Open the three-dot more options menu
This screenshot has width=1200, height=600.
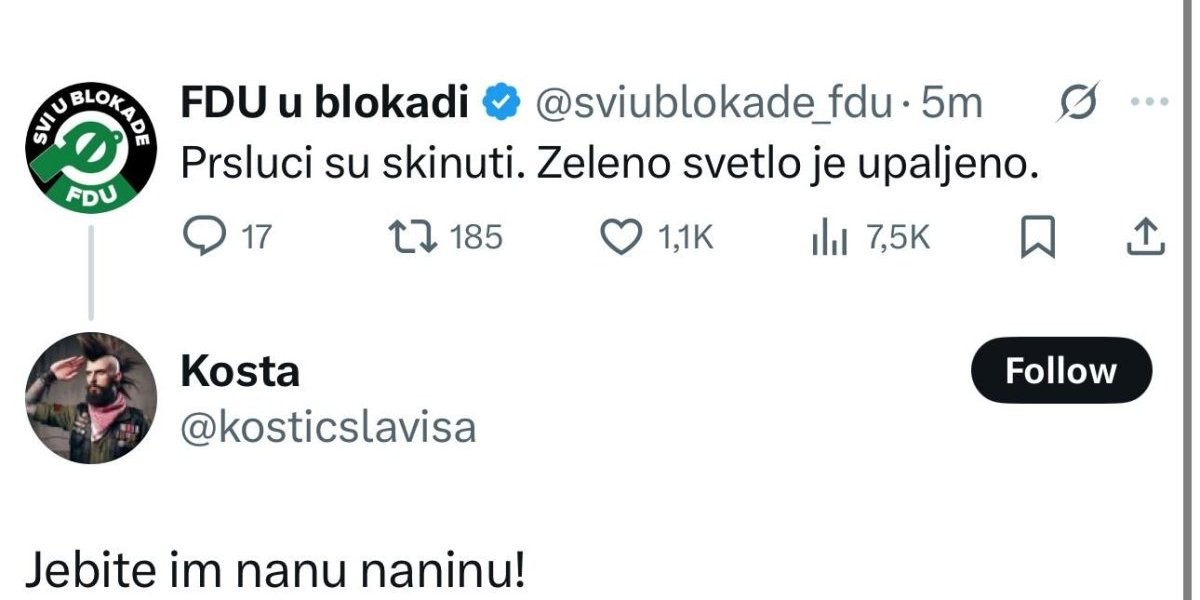(x=1148, y=102)
